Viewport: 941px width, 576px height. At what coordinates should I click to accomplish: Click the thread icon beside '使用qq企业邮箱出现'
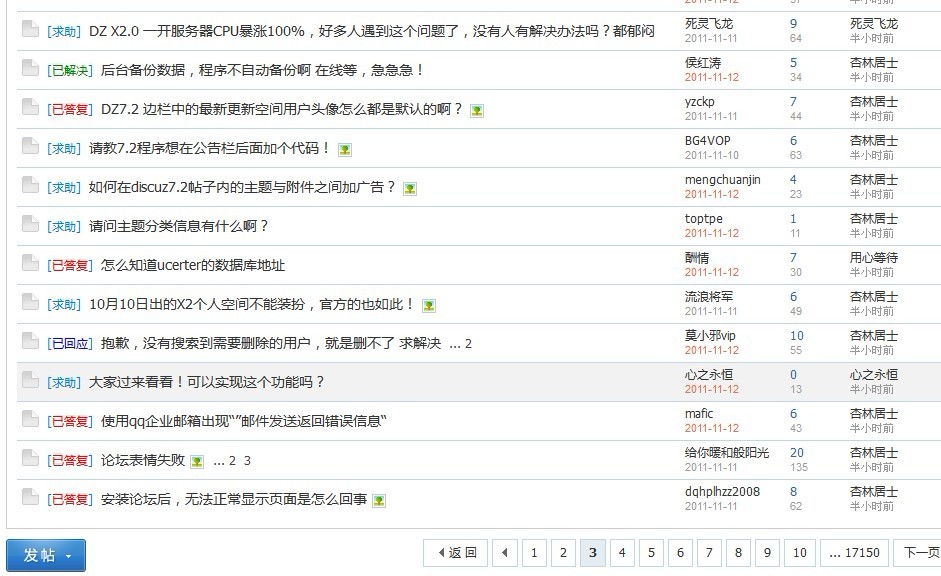[30, 419]
